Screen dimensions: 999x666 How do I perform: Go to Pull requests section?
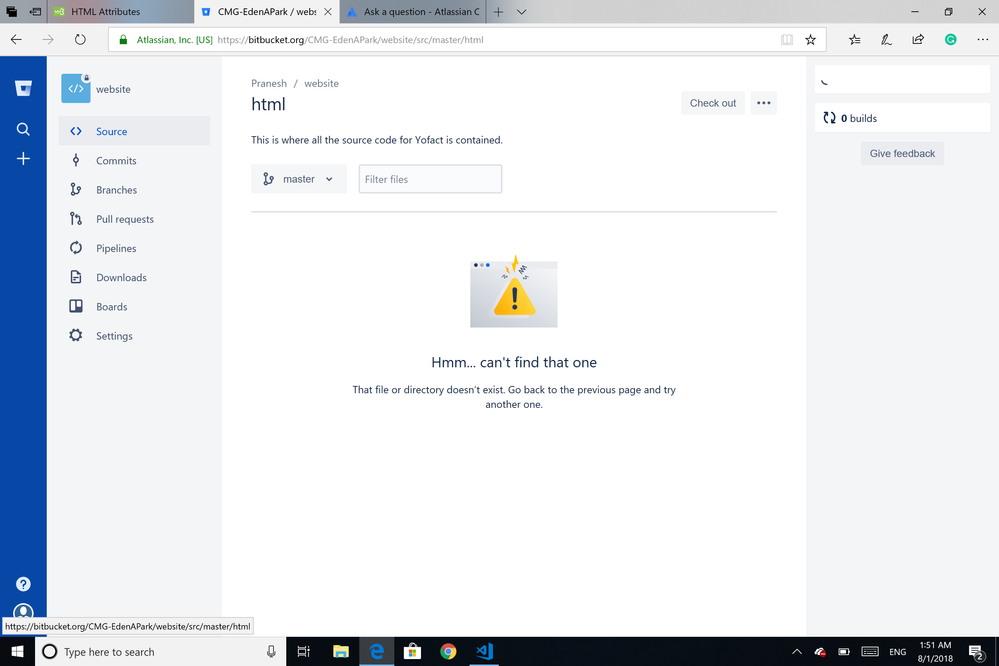tap(125, 219)
